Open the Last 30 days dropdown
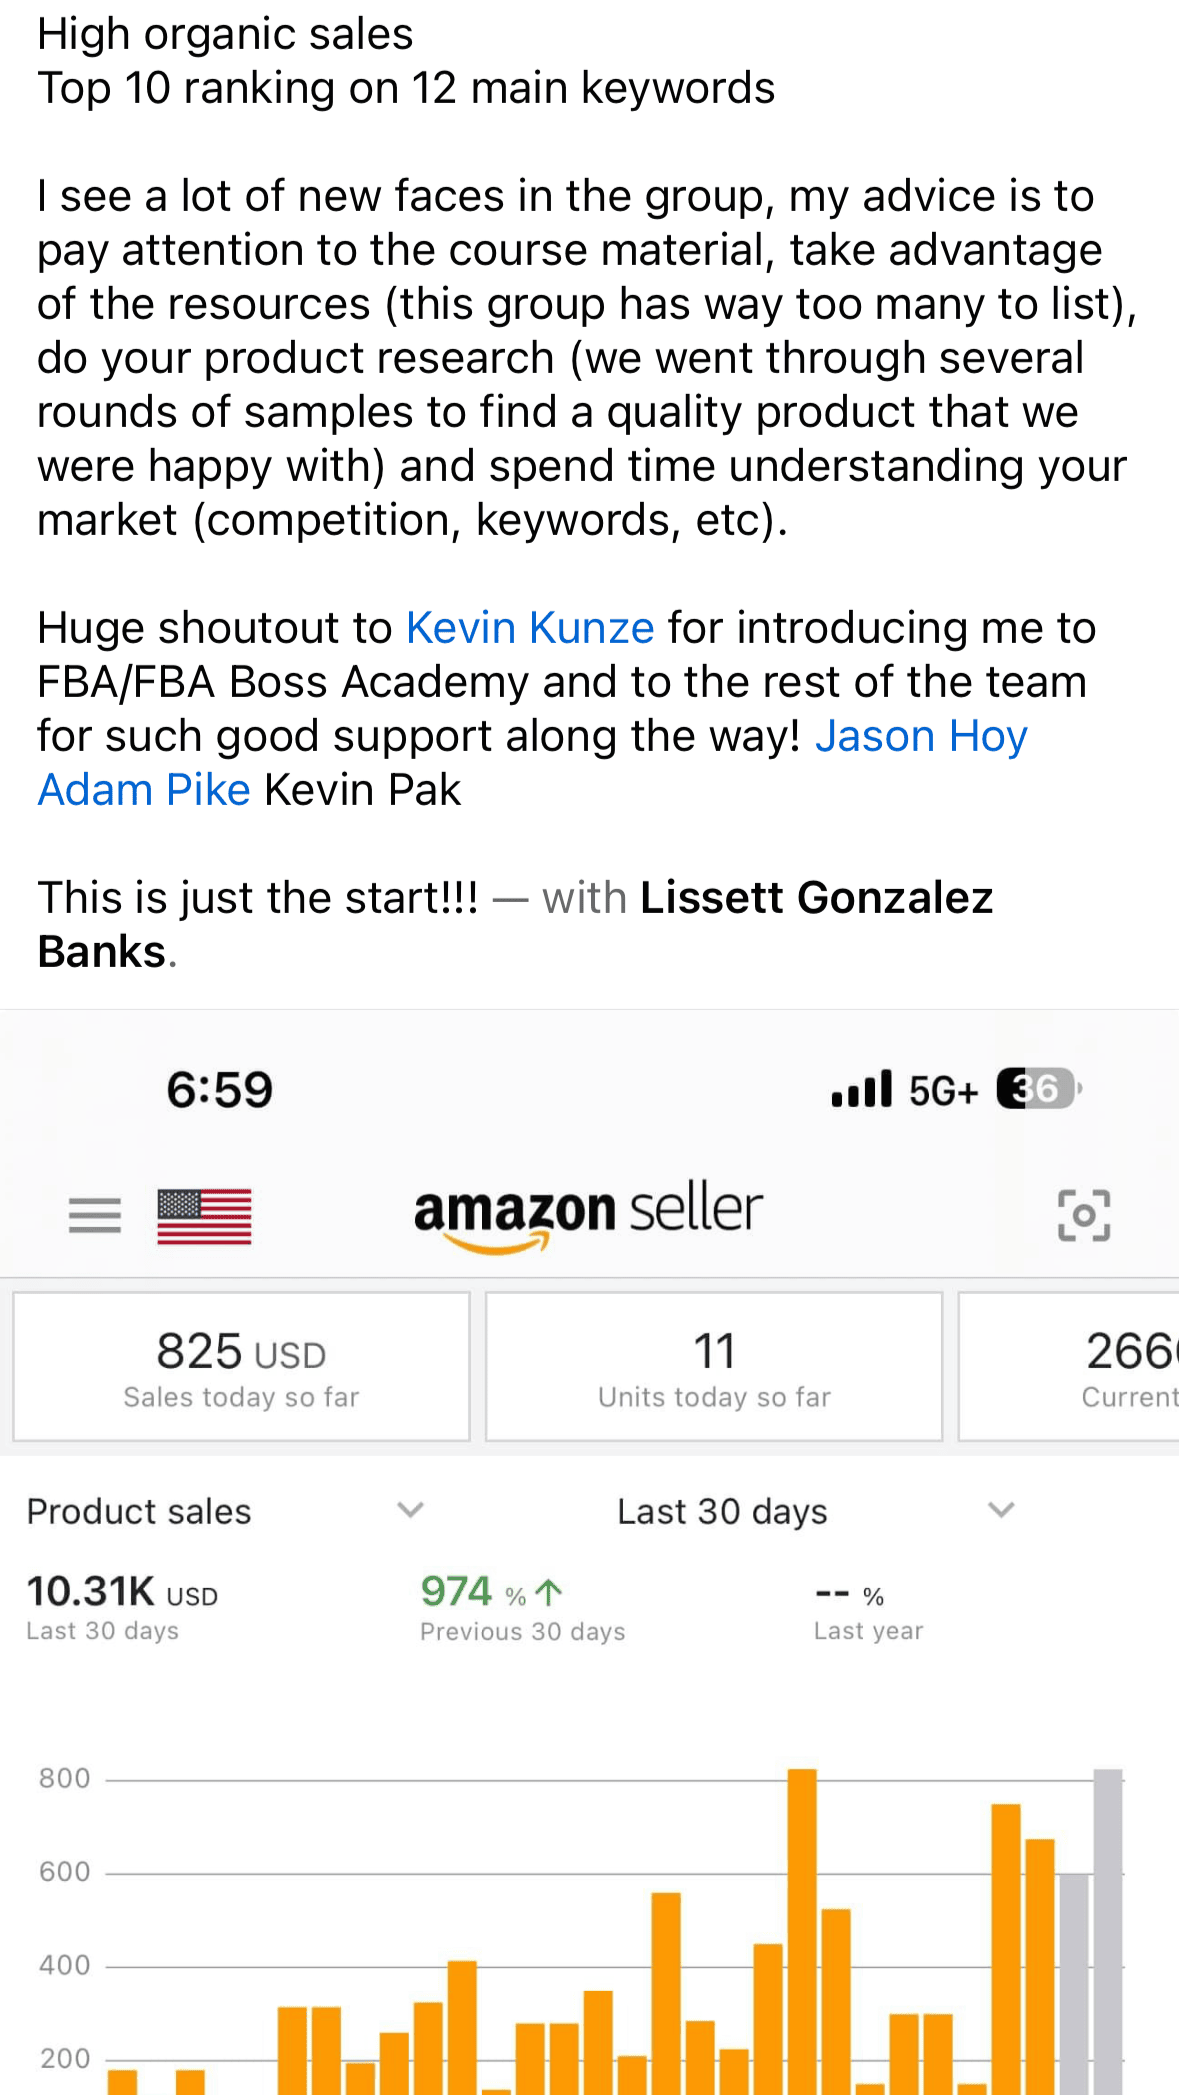 point(1001,1510)
